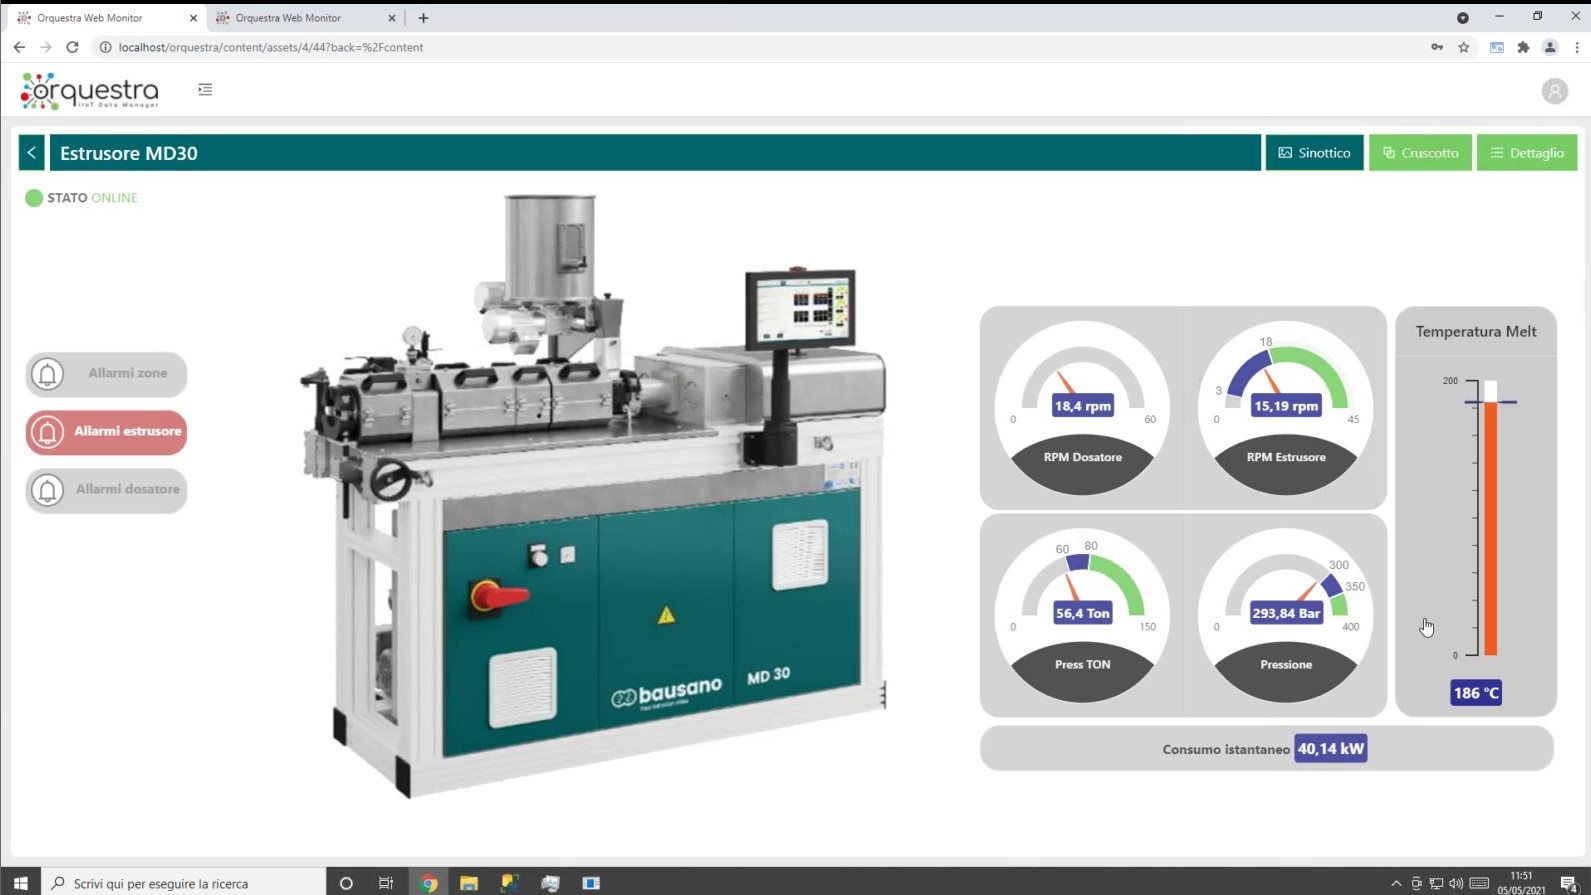Click the Temperatura Melt thermometer bar

[x=1490, y=518]
